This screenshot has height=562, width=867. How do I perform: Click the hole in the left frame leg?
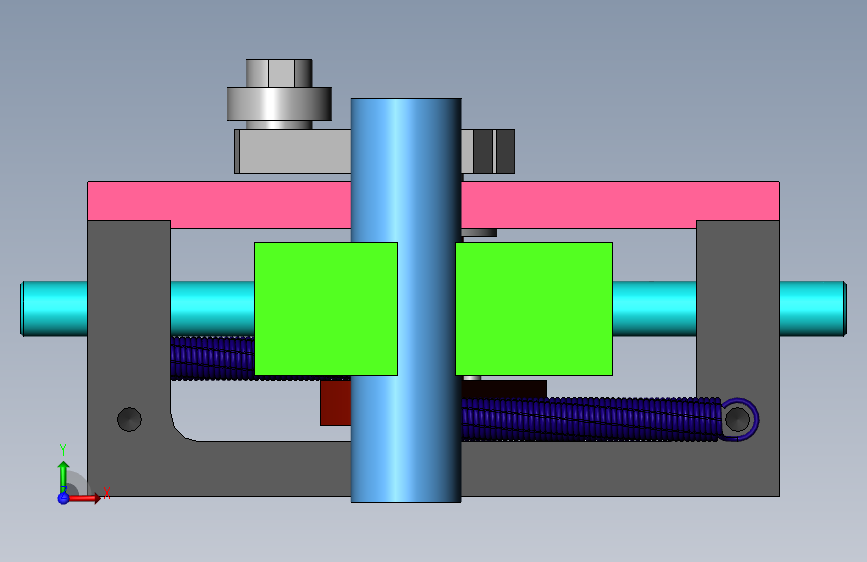pos(129,419)
